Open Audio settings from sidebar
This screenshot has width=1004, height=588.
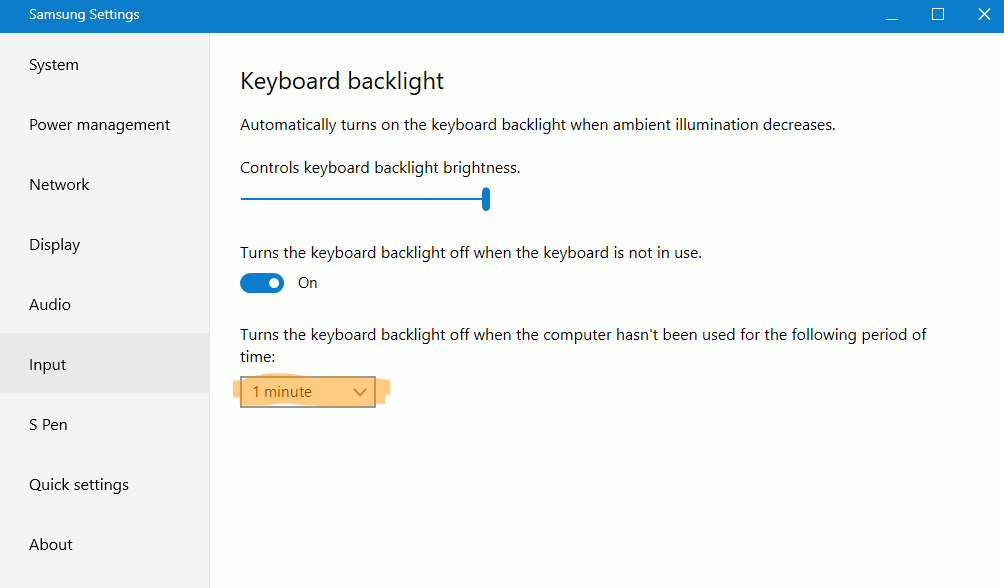(x=50, y=305)
